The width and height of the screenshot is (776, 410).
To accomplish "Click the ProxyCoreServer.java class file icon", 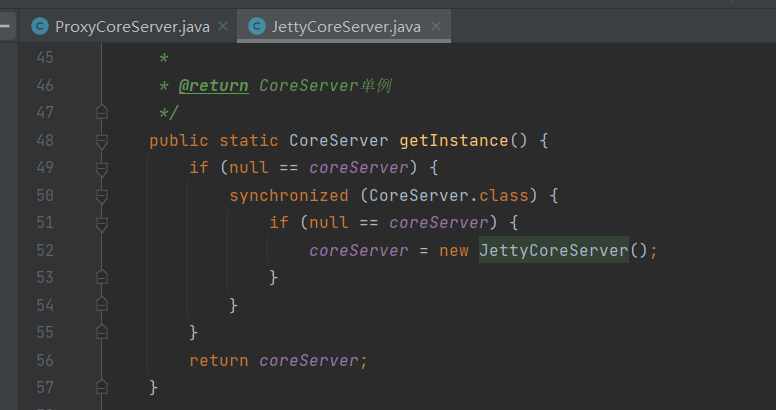I will tap(40, 26).
